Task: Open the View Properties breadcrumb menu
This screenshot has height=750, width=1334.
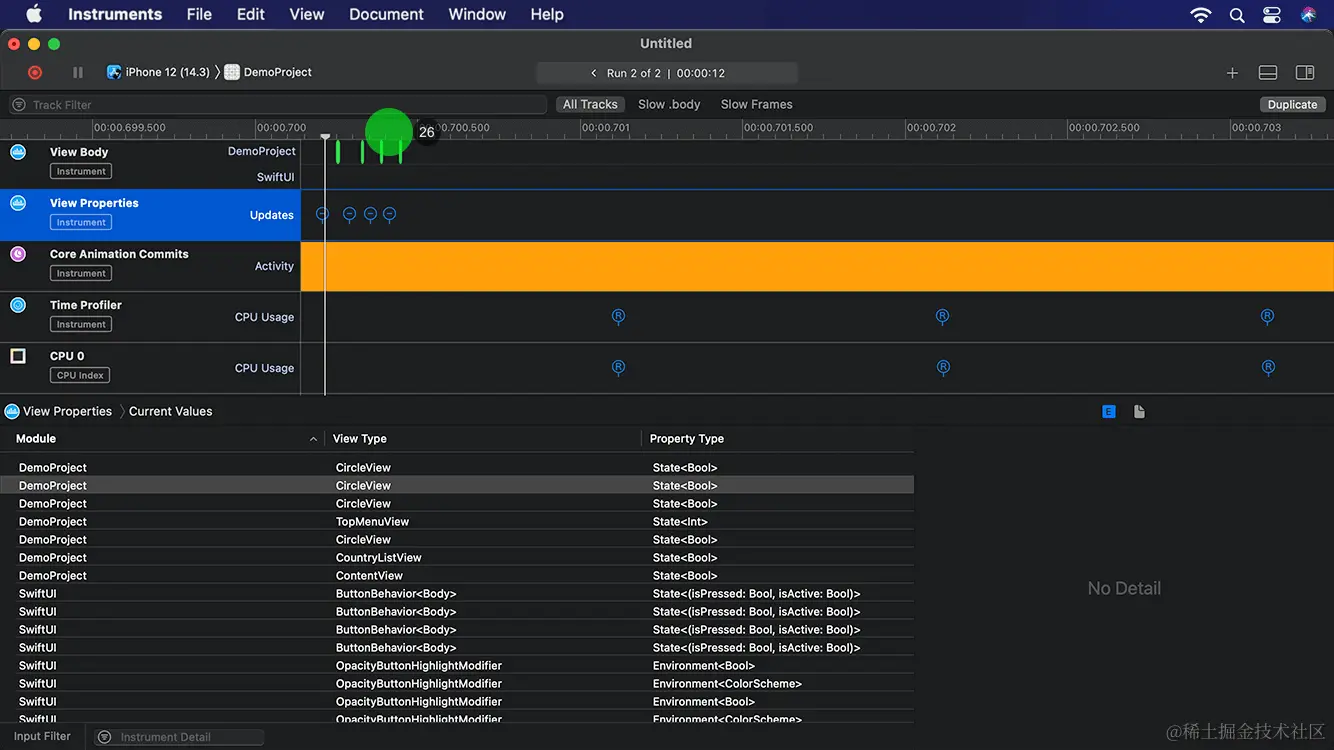Action: click(58, 411)
